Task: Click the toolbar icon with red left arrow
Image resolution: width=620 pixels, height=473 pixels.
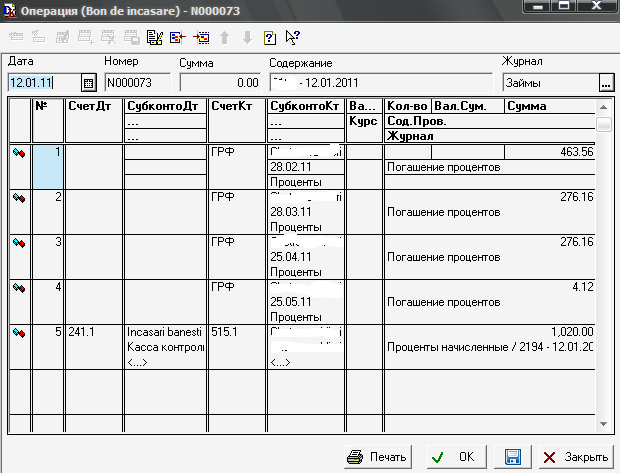Action: [x=177, y=39]
